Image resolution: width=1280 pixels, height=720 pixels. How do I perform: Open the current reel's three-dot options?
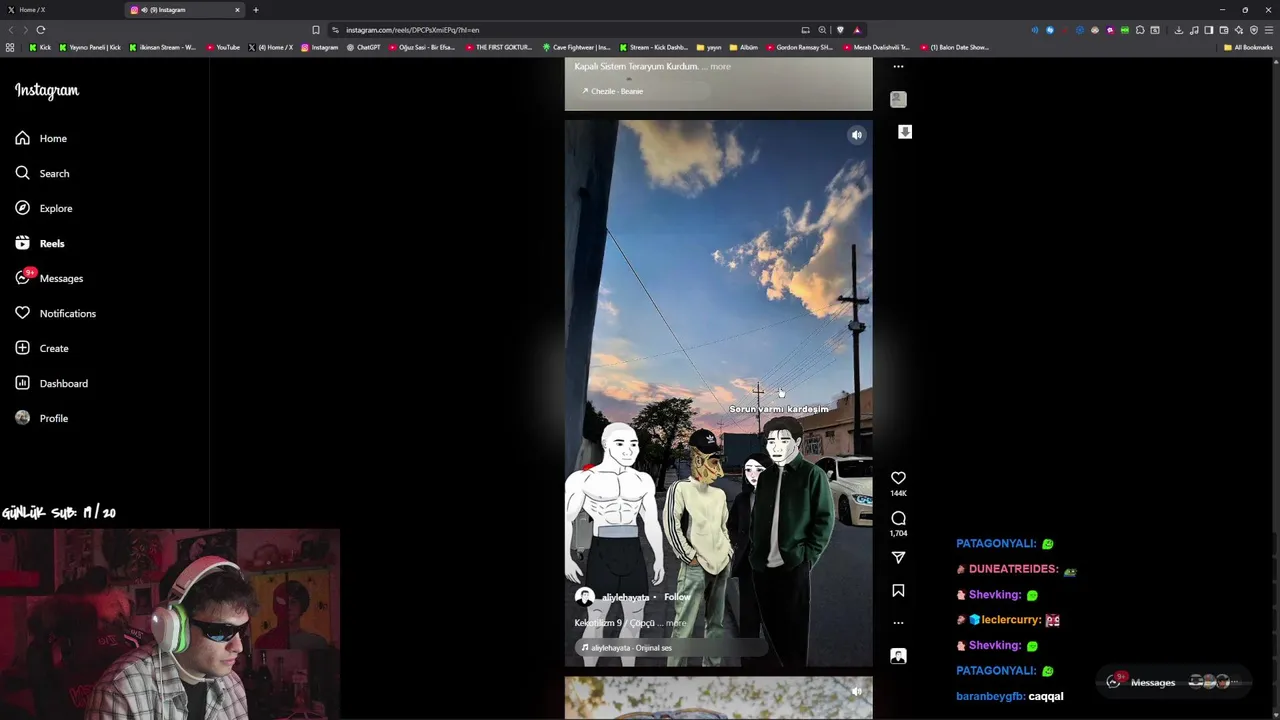pyautogui.click(x=898, y=623)
